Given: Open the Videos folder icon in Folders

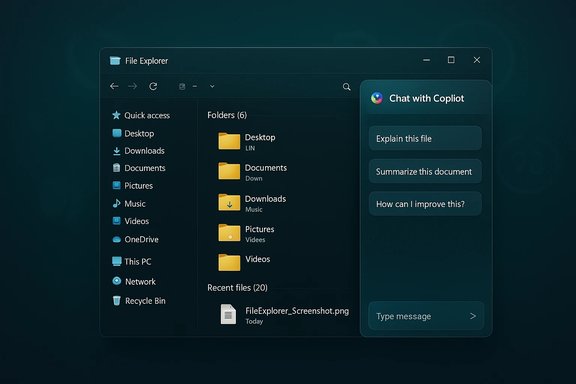Looking at the screenshot, I should 229,262.
